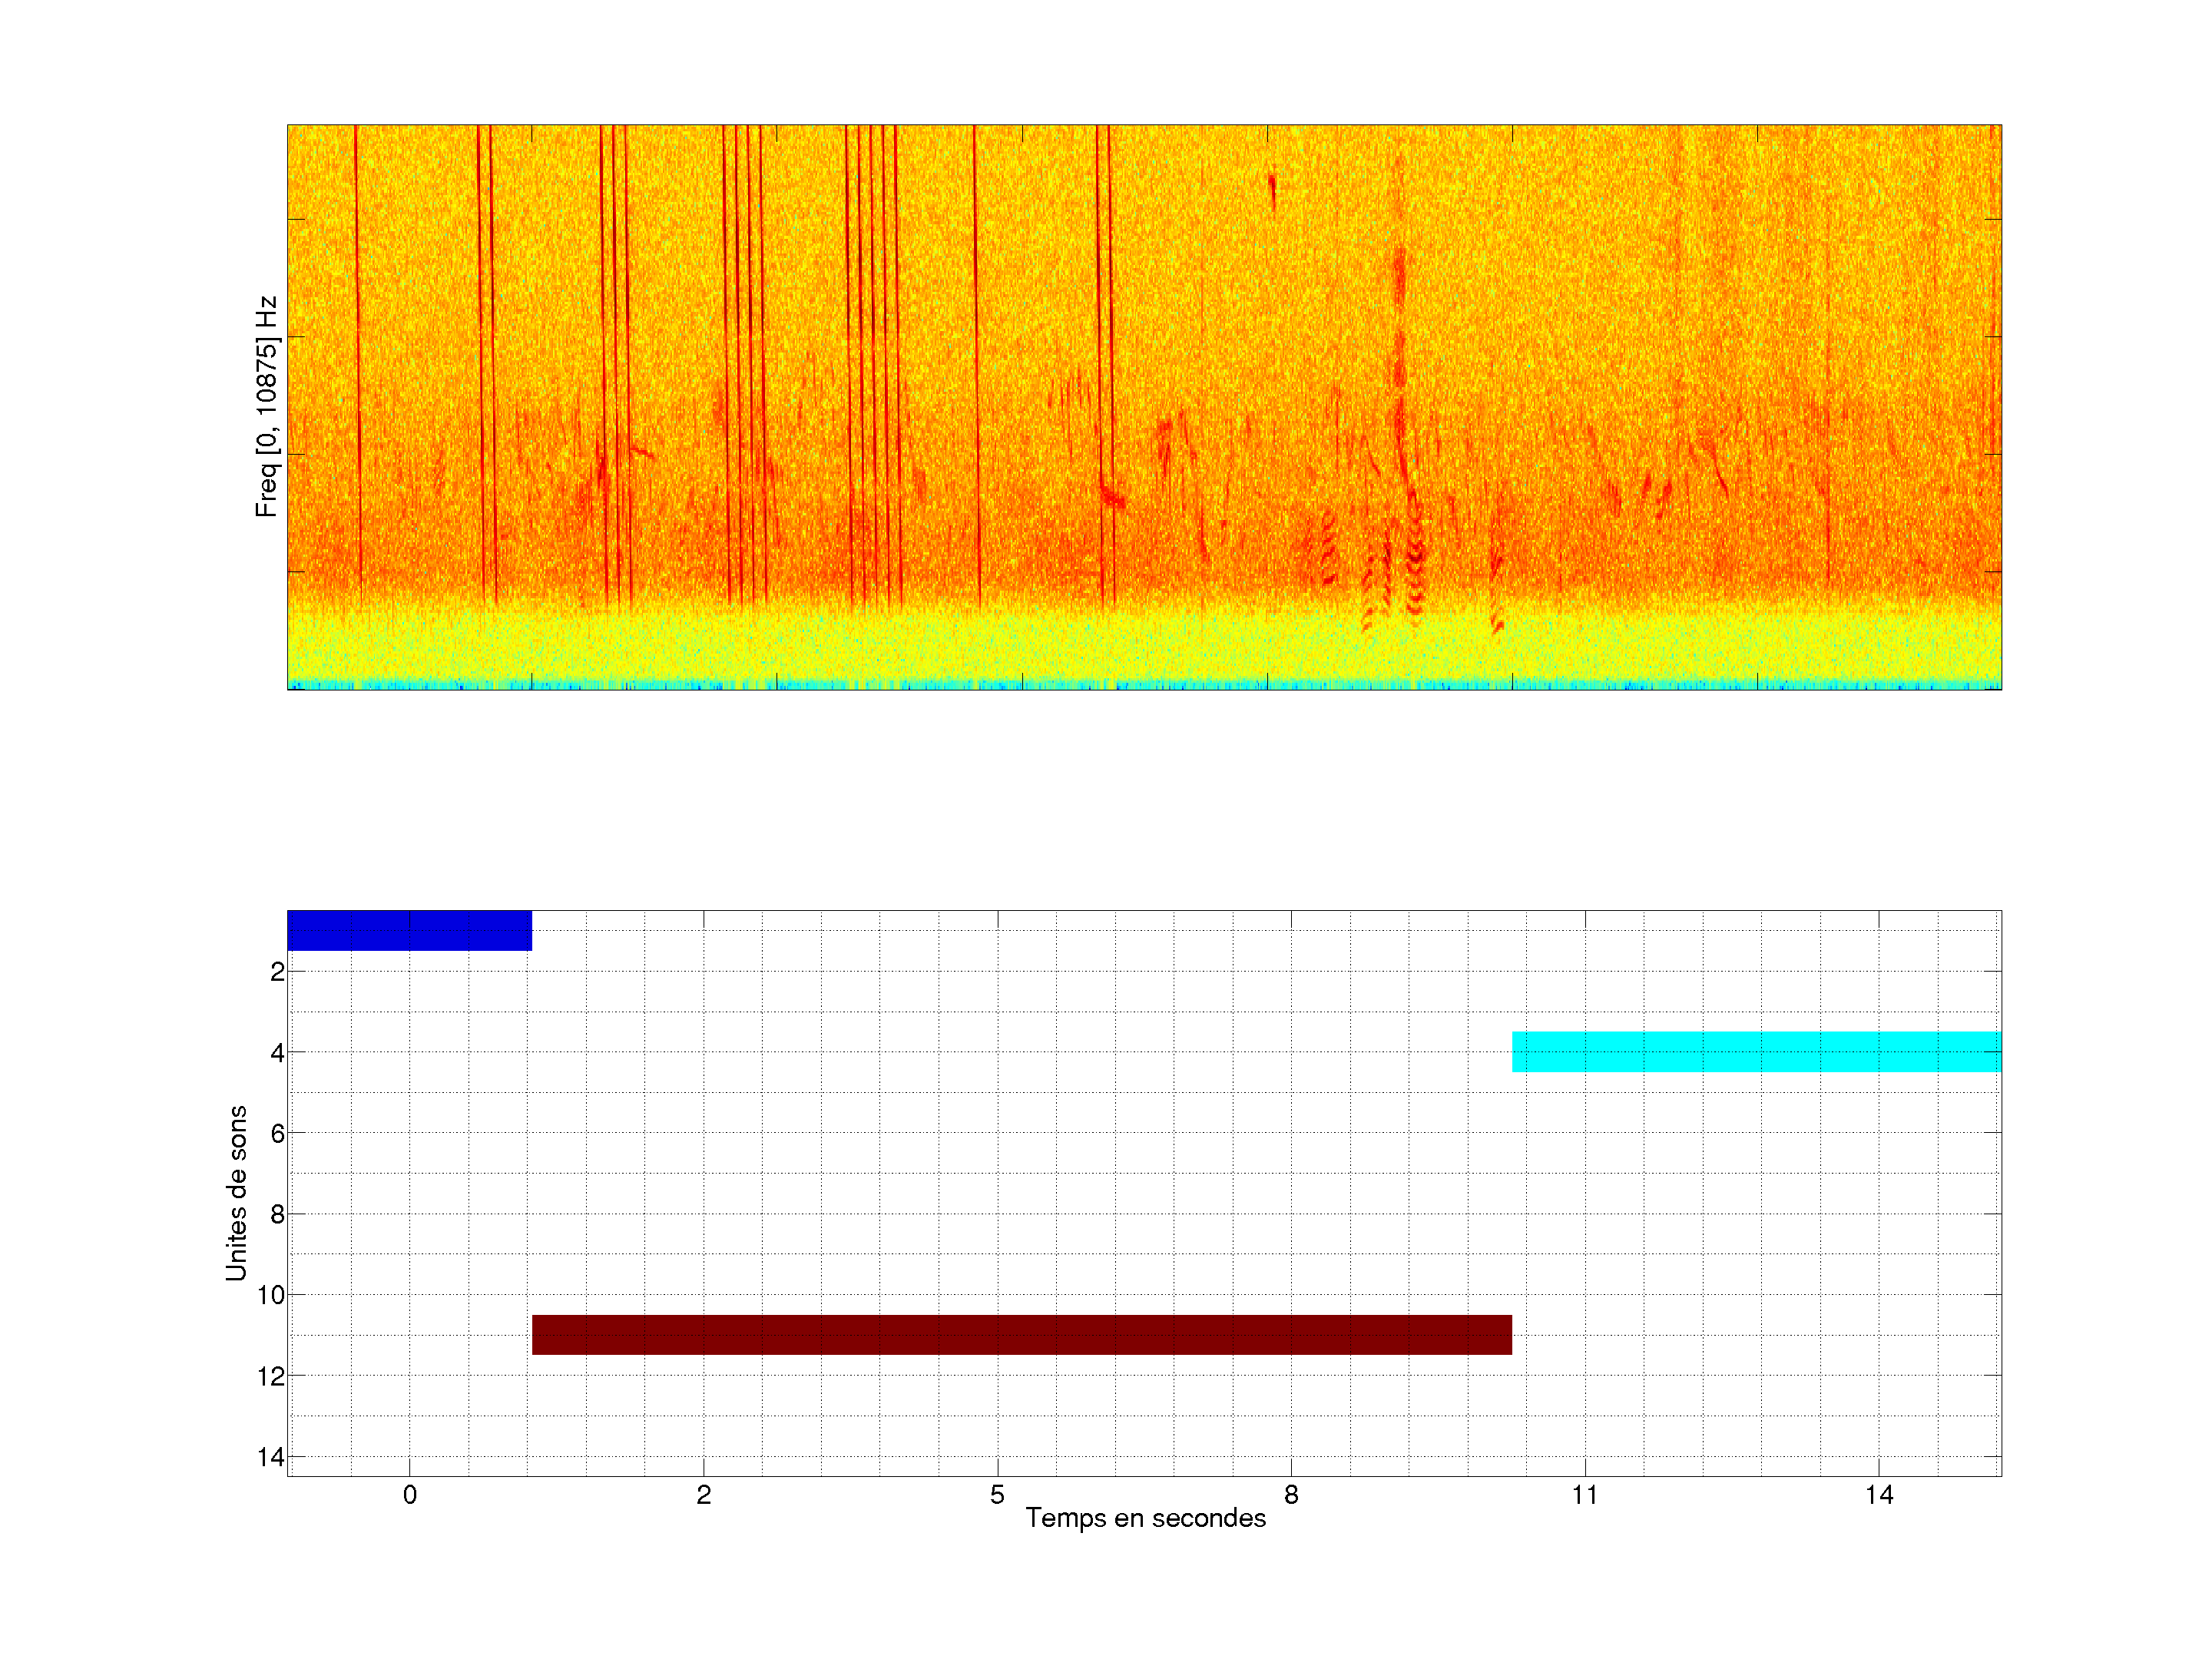Click y-axis tick label 6 in lower plot
Viewport: 2212px width, 1659px height.
(x=277, y=1133)
